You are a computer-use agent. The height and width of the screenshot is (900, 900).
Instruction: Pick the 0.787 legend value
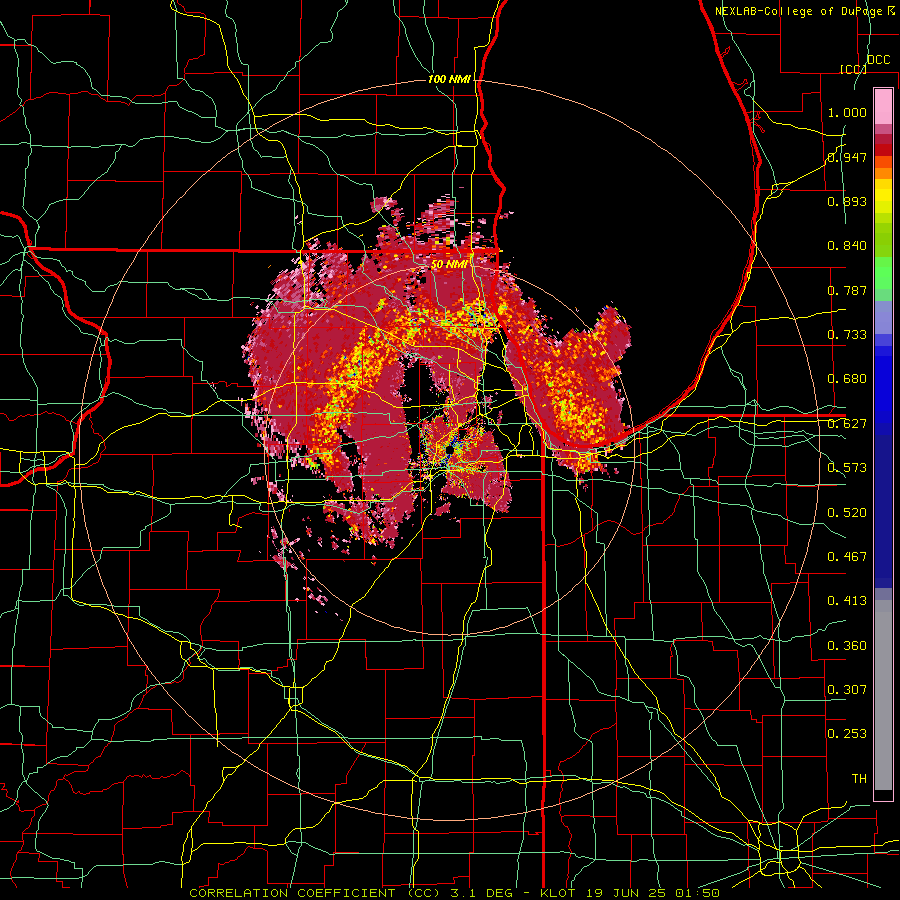[847, 290]
